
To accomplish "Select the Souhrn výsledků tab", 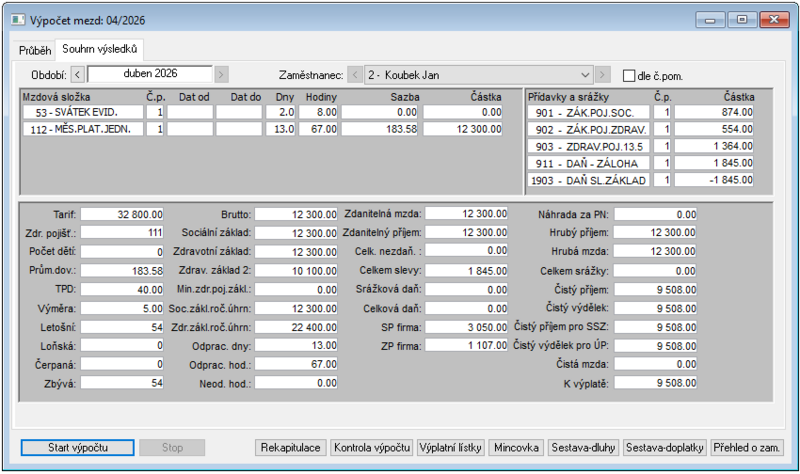I will click(x=99, y=49).
